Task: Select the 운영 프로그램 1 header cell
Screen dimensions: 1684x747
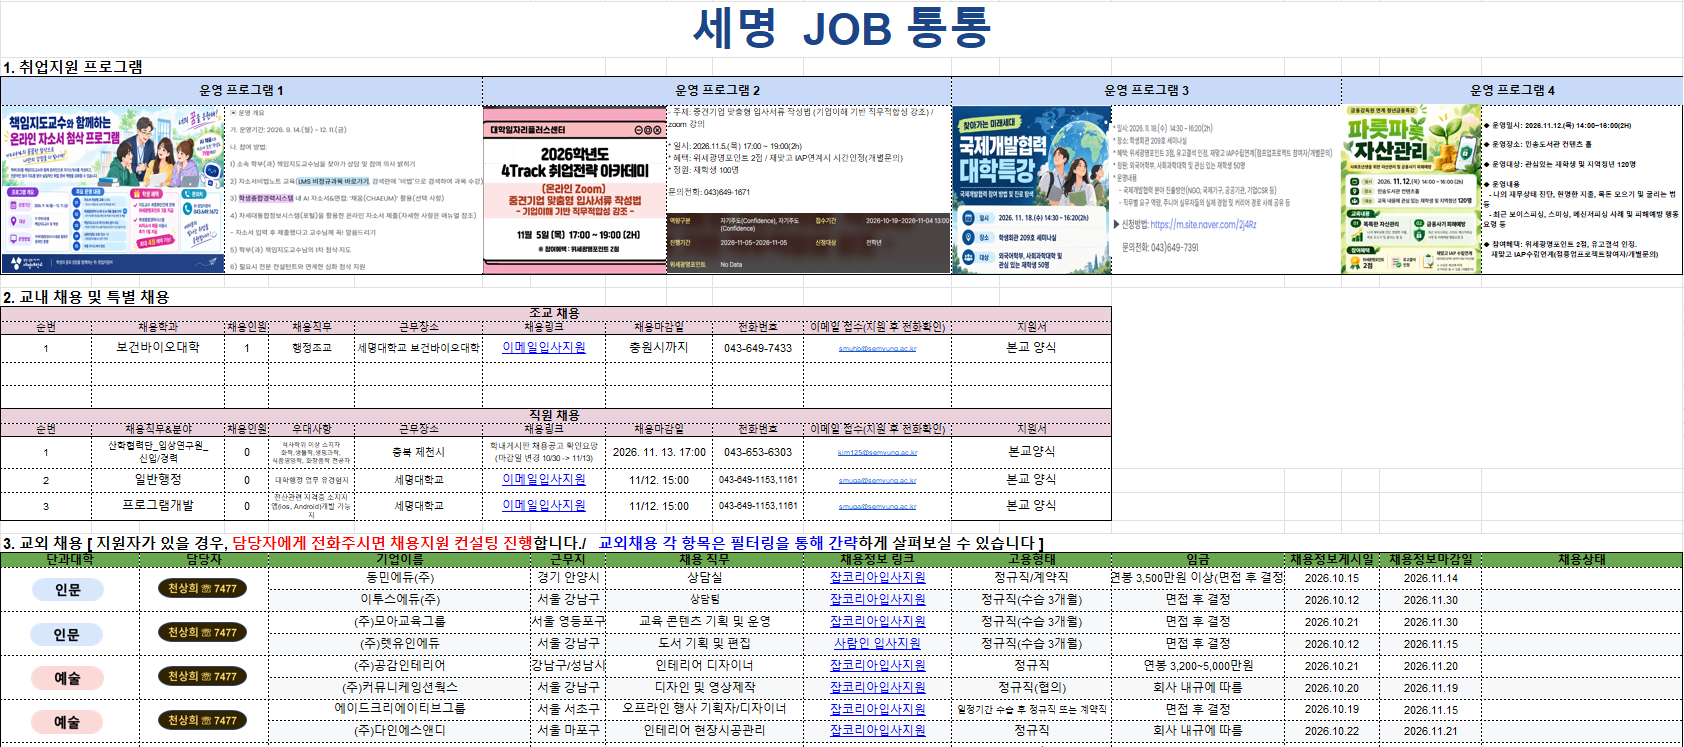Action: (x=242, y=91)
